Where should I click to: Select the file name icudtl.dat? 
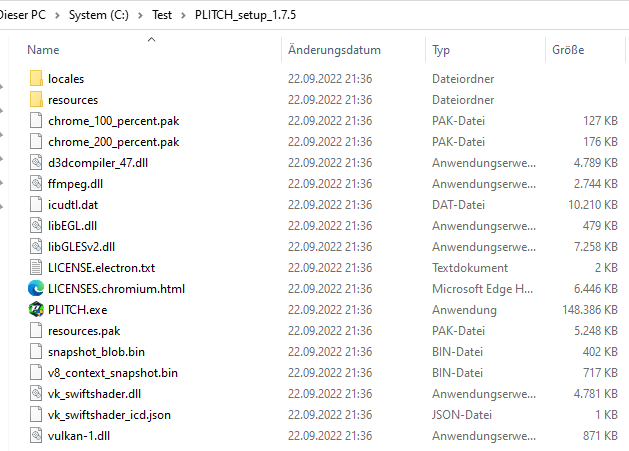73,205
